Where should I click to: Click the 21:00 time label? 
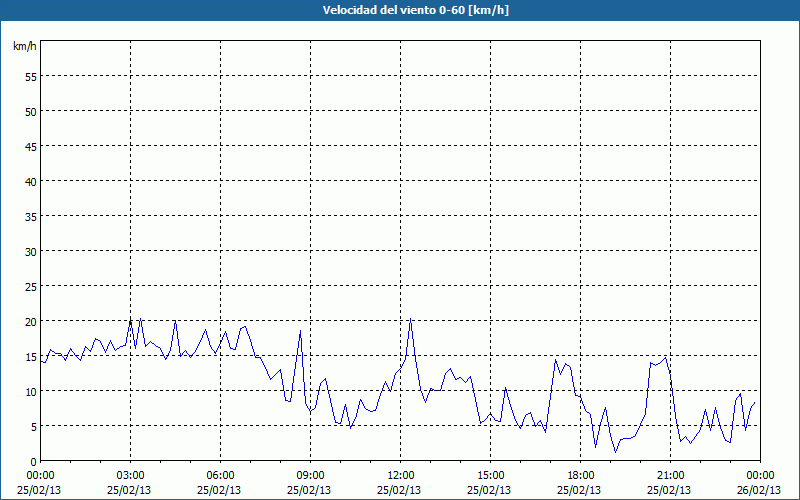click(x=670, y=476)
